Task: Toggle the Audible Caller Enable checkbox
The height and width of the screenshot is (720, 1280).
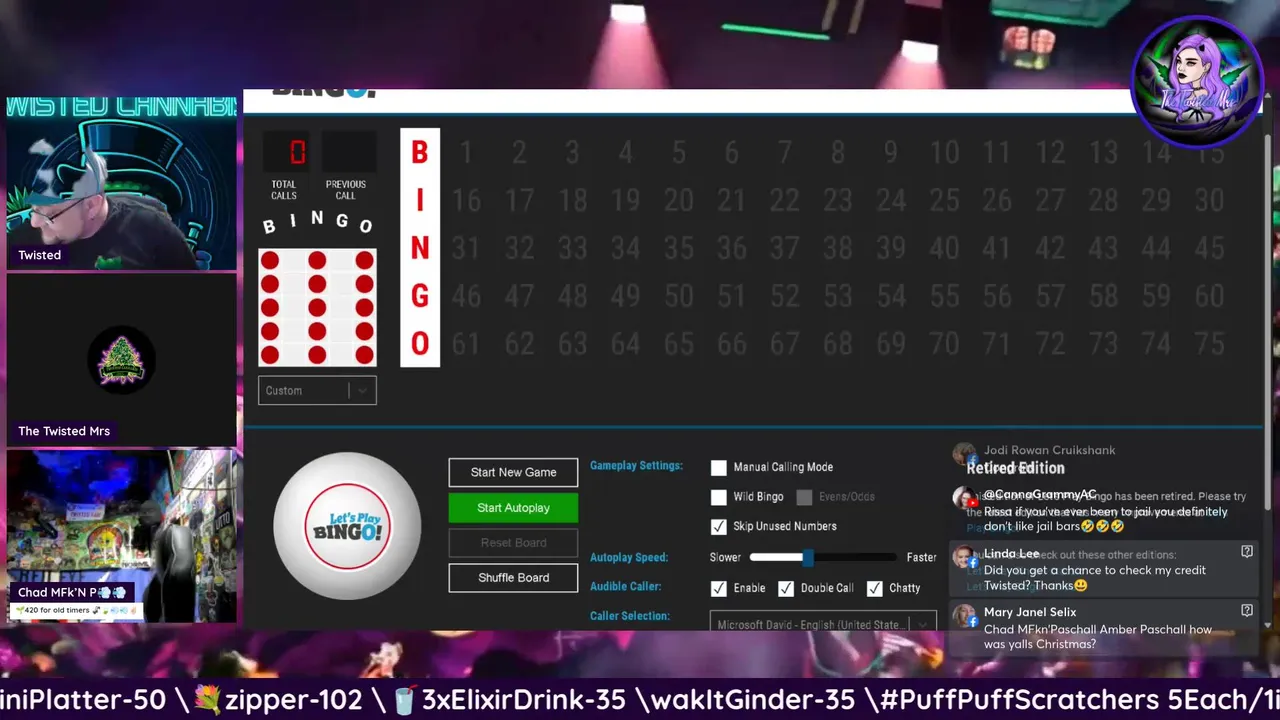Action: pos(718,588)
